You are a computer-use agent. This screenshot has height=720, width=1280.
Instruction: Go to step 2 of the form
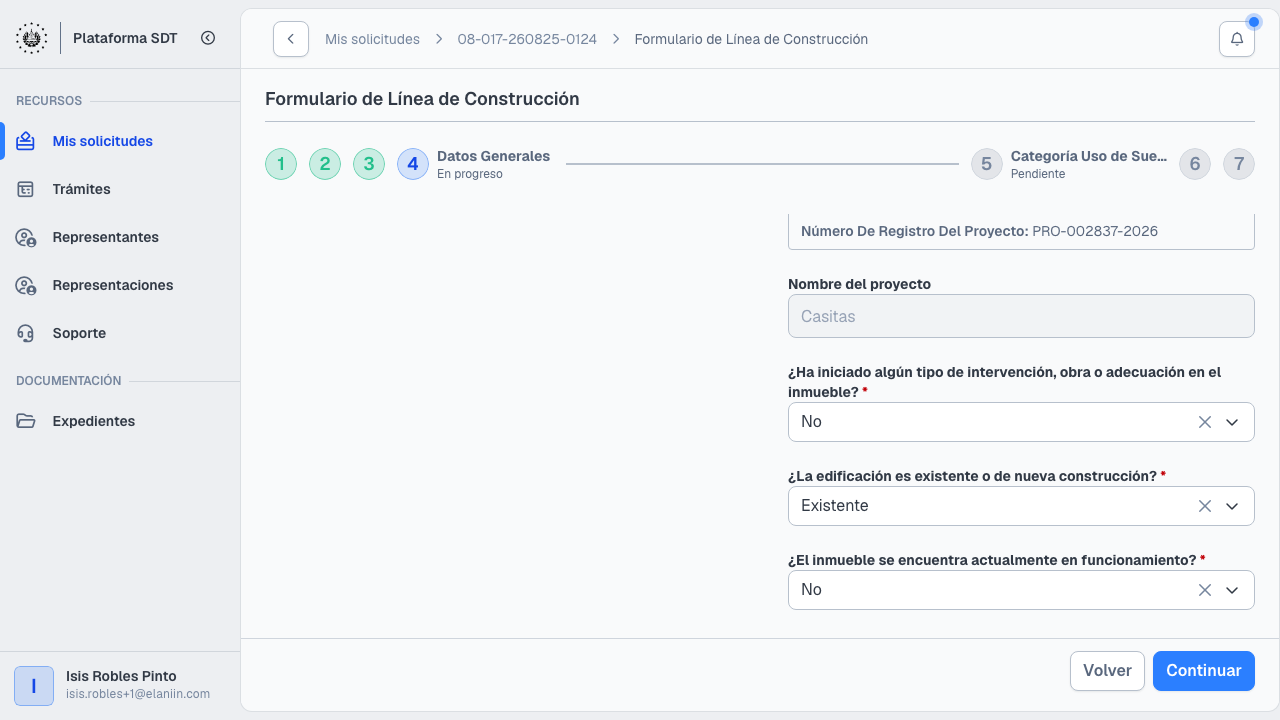pyautogui.click(x=325, y=164)
